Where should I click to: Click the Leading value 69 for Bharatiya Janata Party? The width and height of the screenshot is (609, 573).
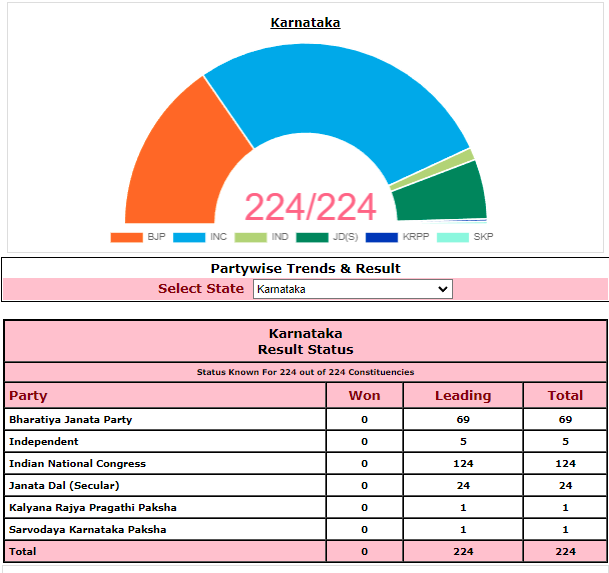(x=463, y=420)
